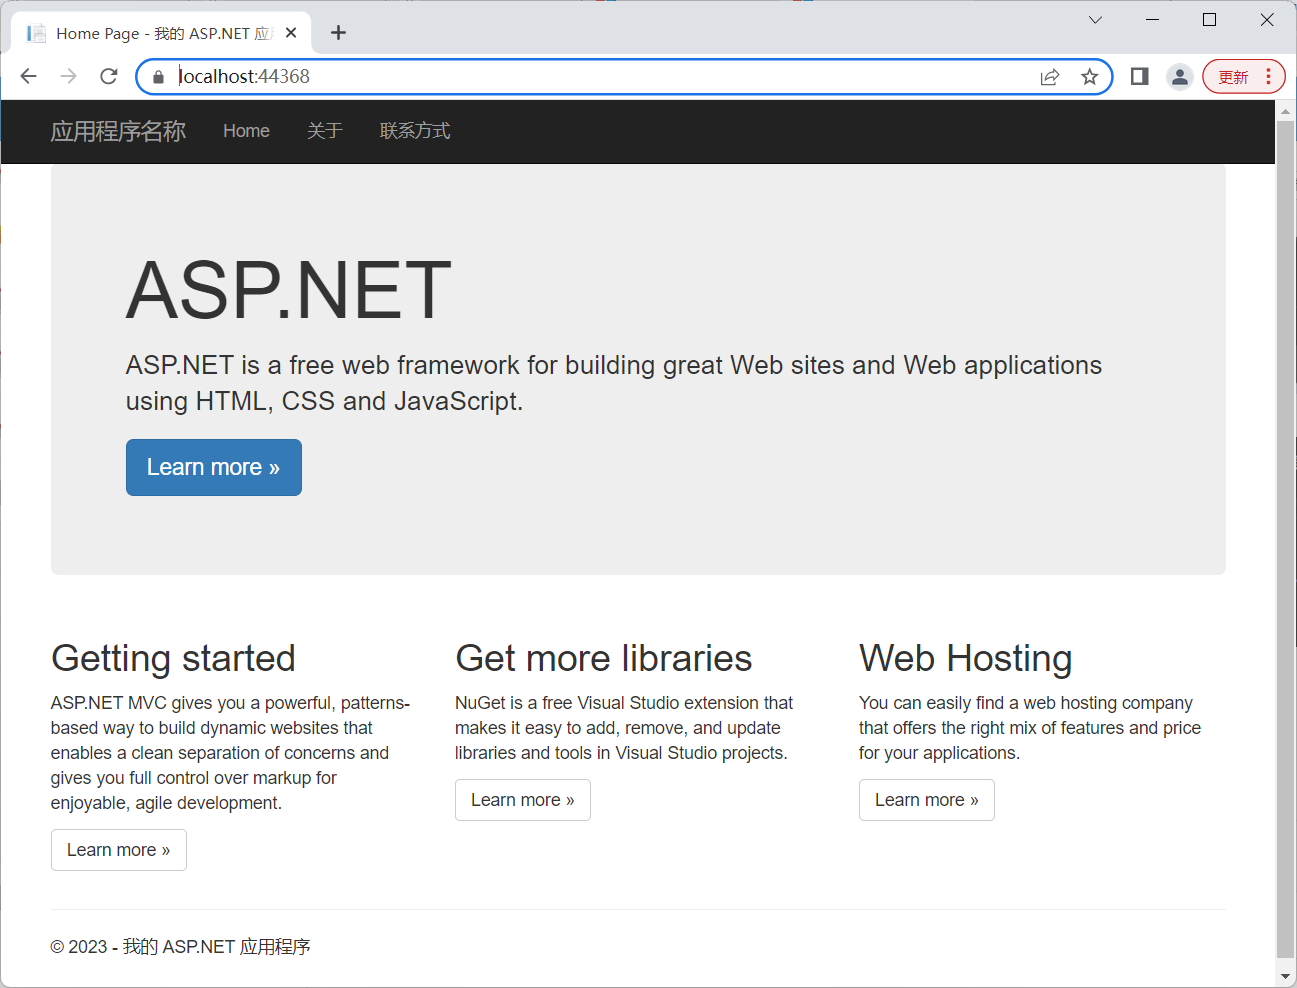Click the Getting started heading

(173, 658)
